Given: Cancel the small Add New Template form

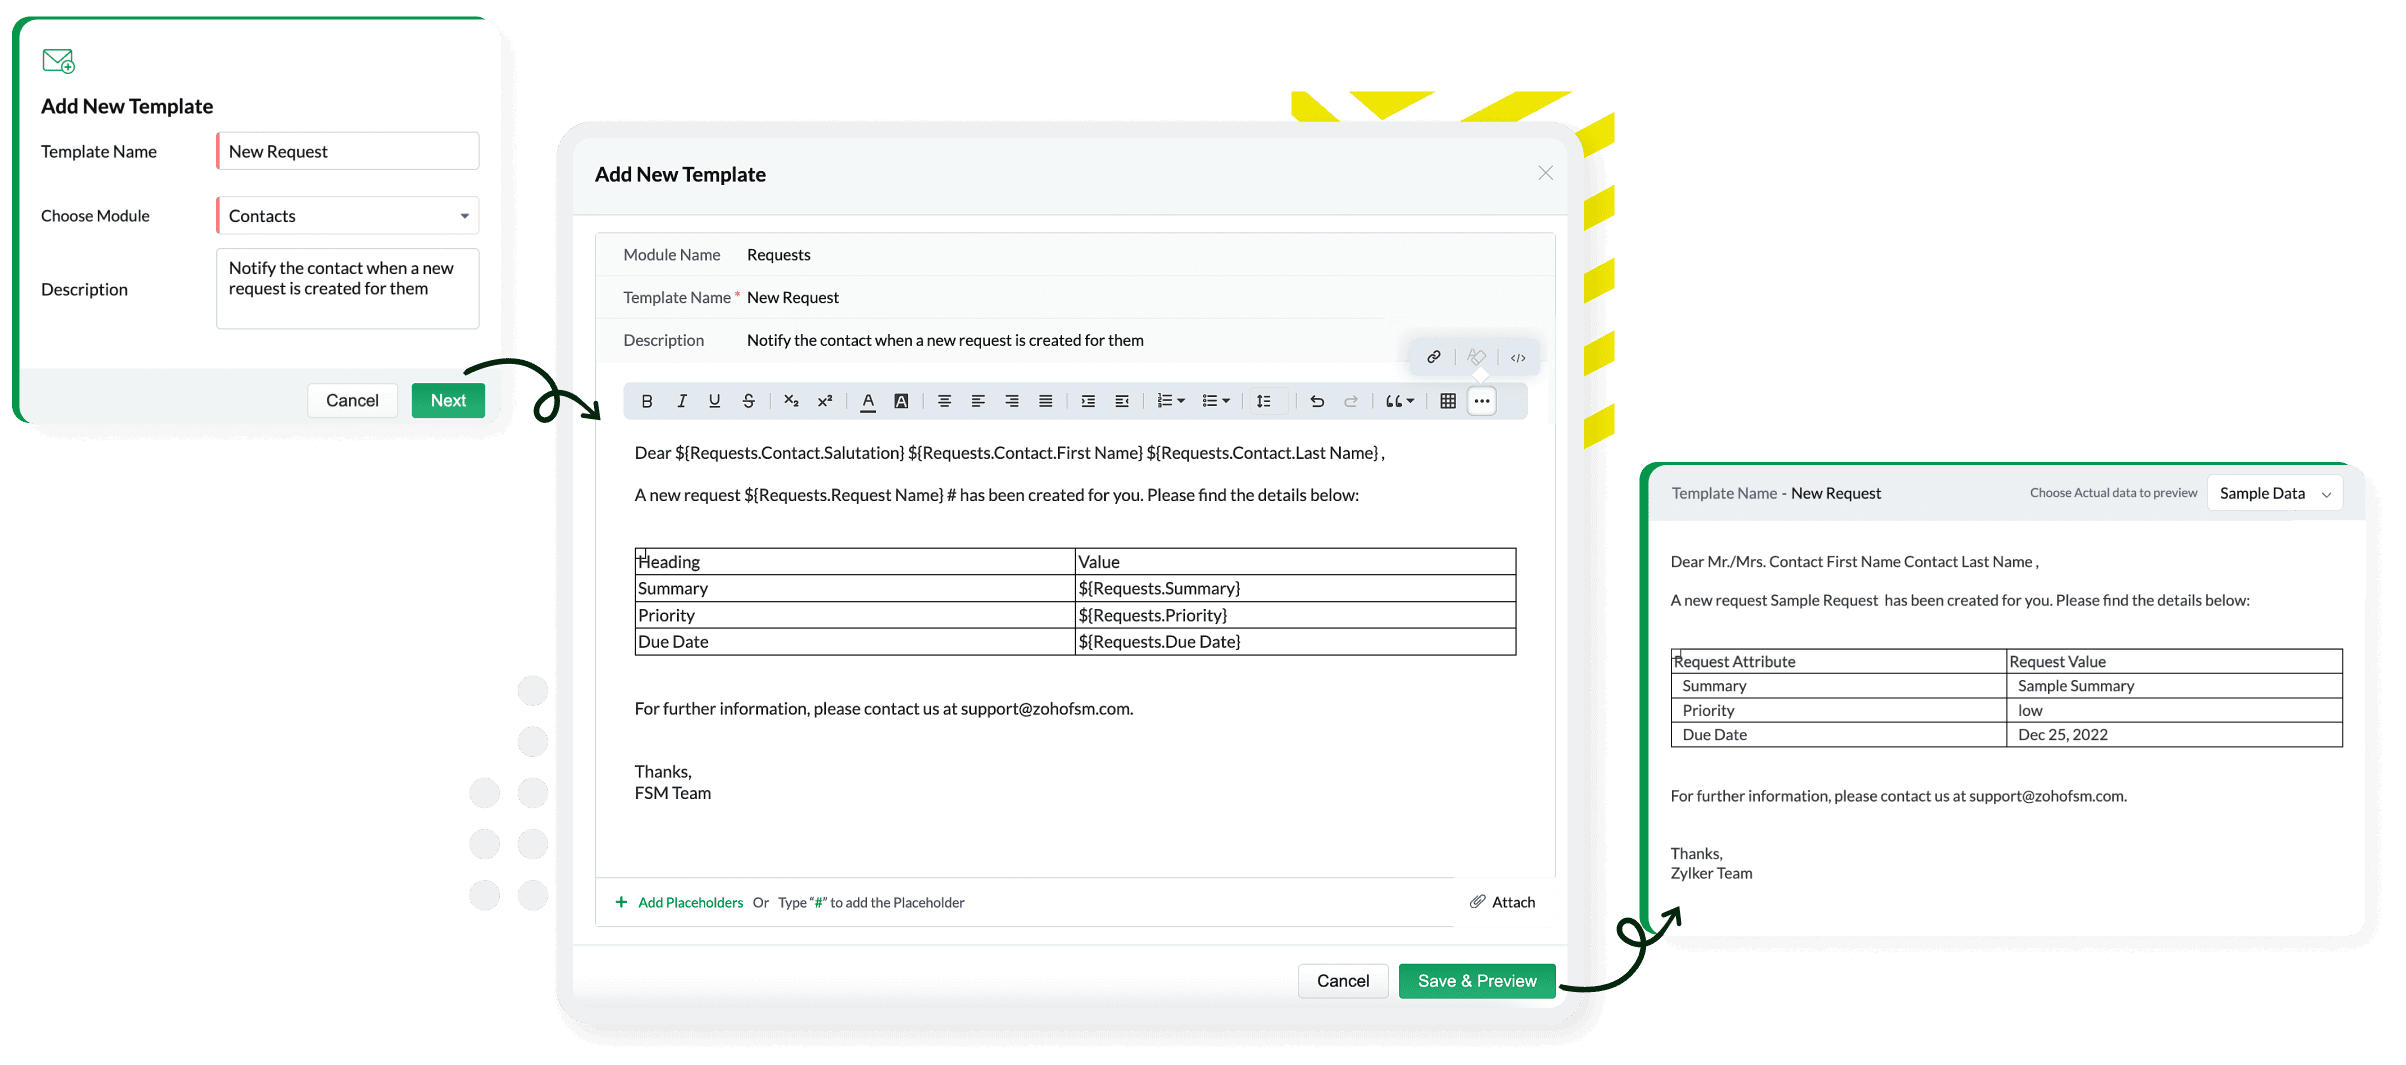Looking at the screenshot, I should (352, 400).
